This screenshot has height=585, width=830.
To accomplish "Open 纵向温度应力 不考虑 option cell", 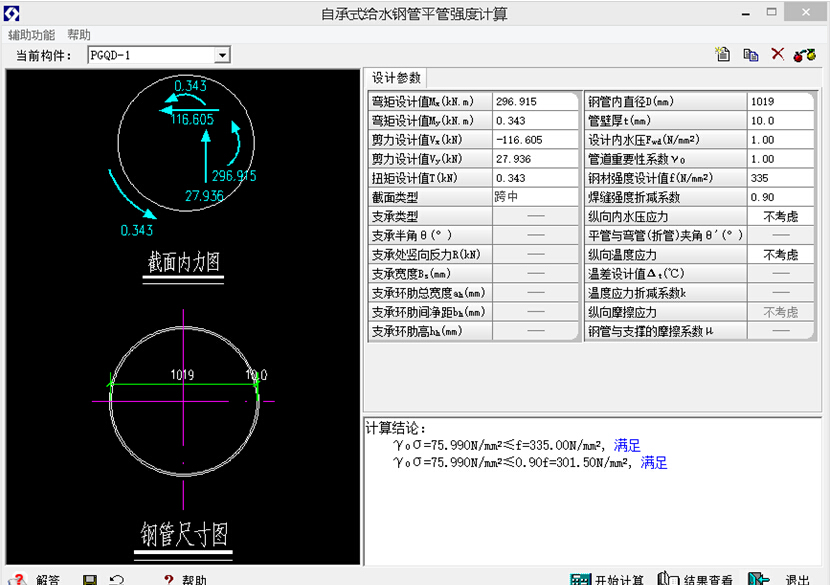I will pos(780,255).
